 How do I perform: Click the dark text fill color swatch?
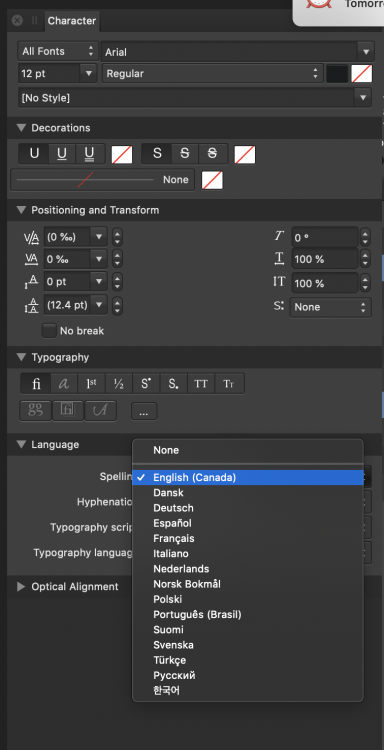(x=337, y=74)
